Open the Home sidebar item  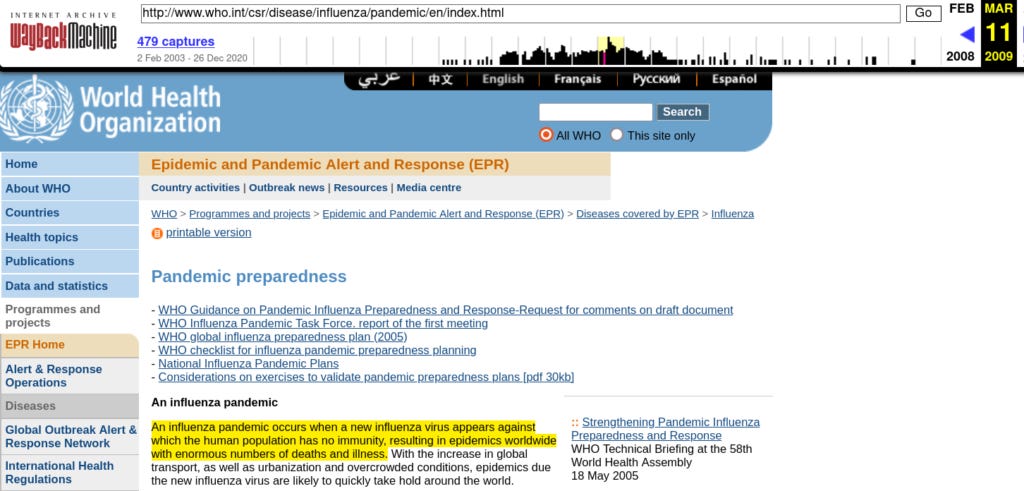[69, 165]
